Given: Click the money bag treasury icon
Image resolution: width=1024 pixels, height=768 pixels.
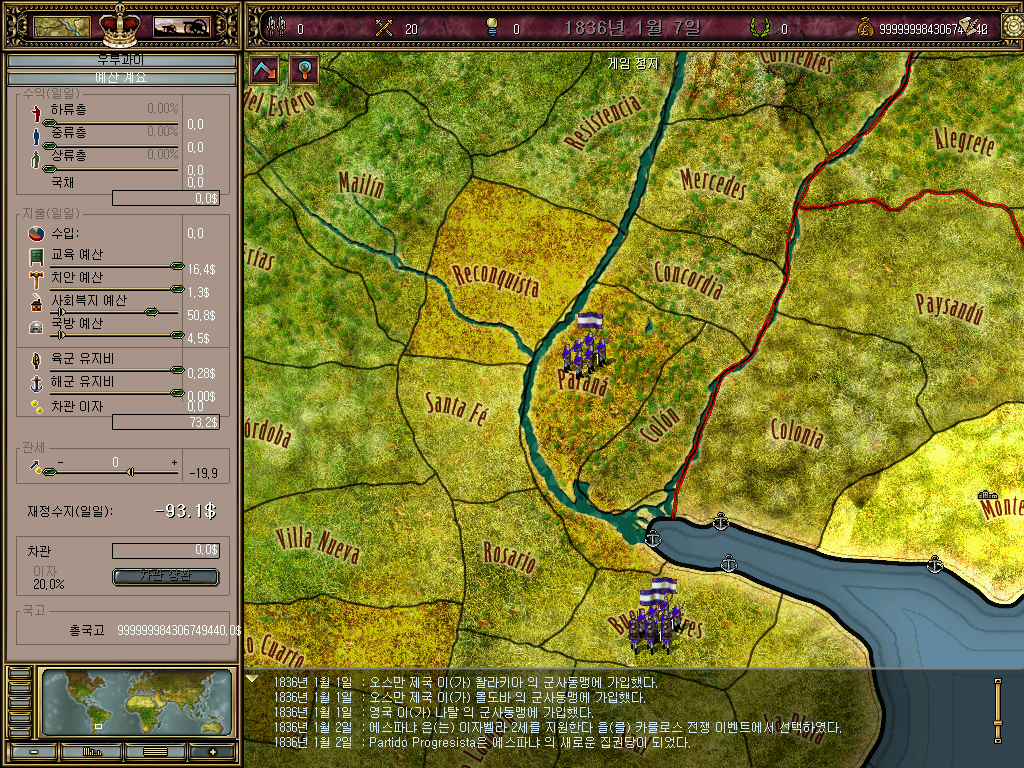Looking at the screenshot, I should click(x=866, y=28).
